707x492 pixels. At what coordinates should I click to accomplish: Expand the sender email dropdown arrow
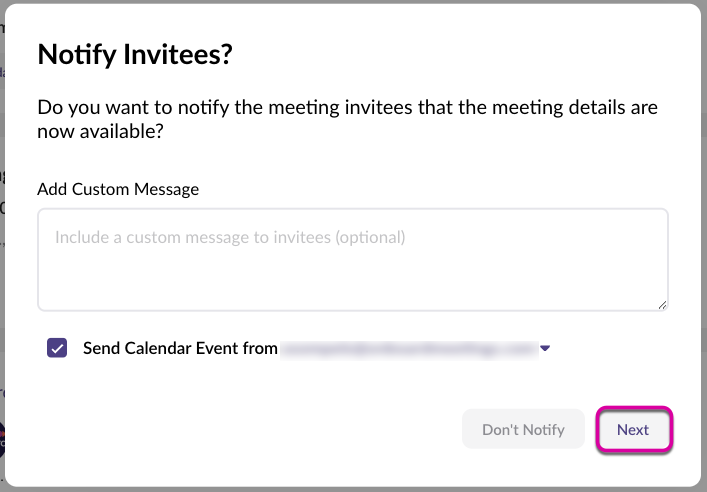click(x=545, y=348)
